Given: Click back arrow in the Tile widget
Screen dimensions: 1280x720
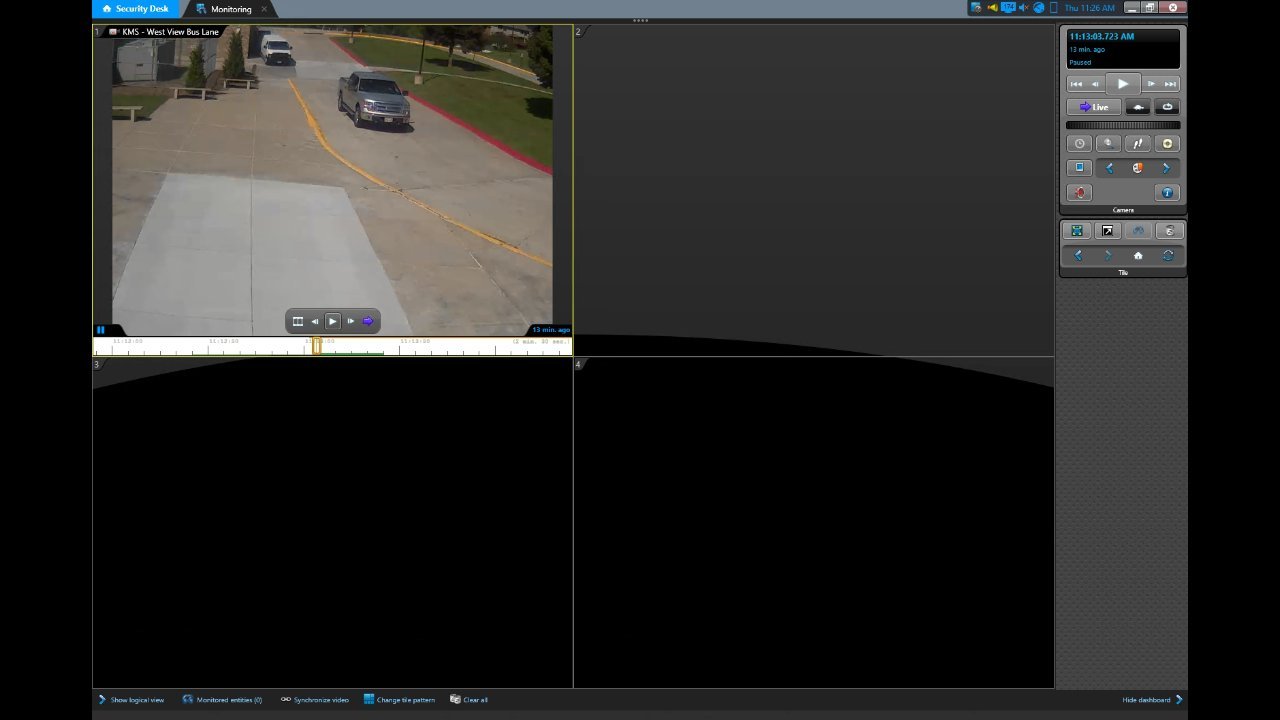Looking at the screenshot, I should coord(1078,256).
